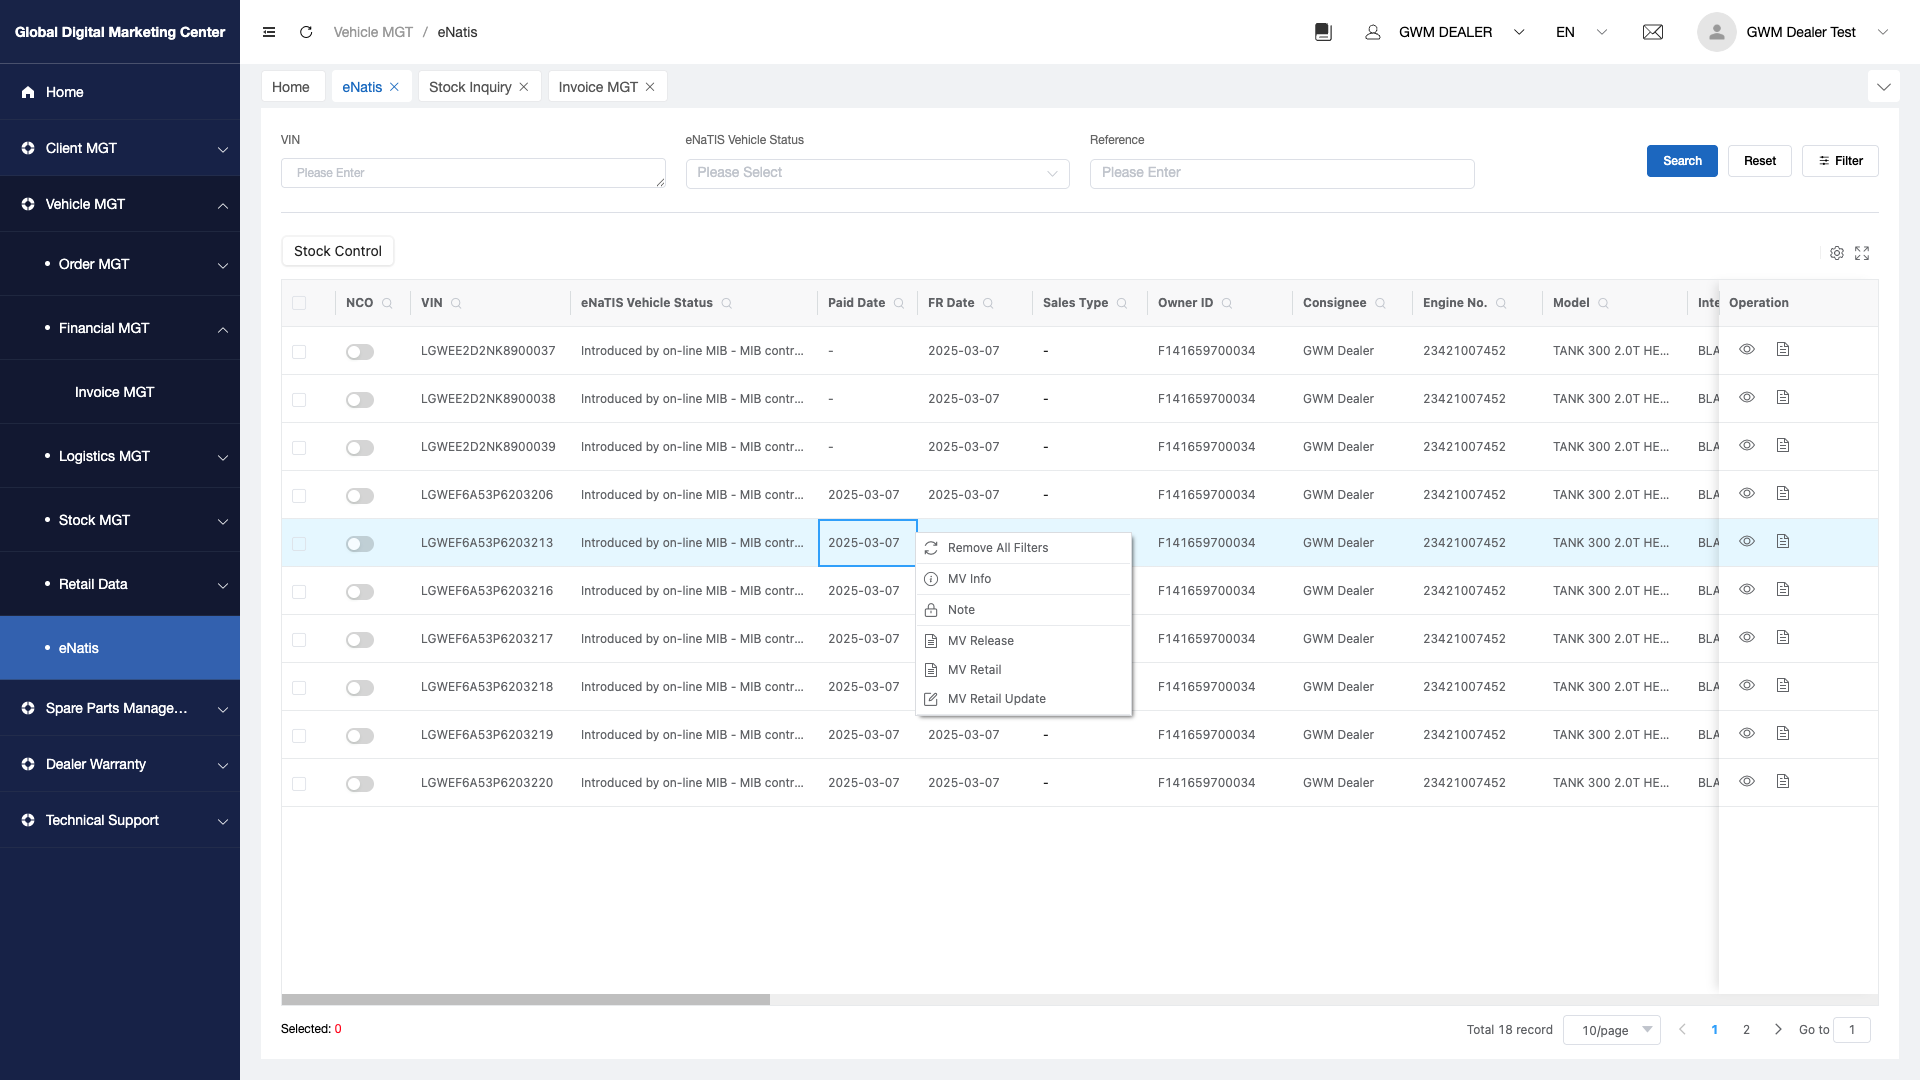Click the document icon for LGWEF6A53P6203220 row

[1783, 782]
